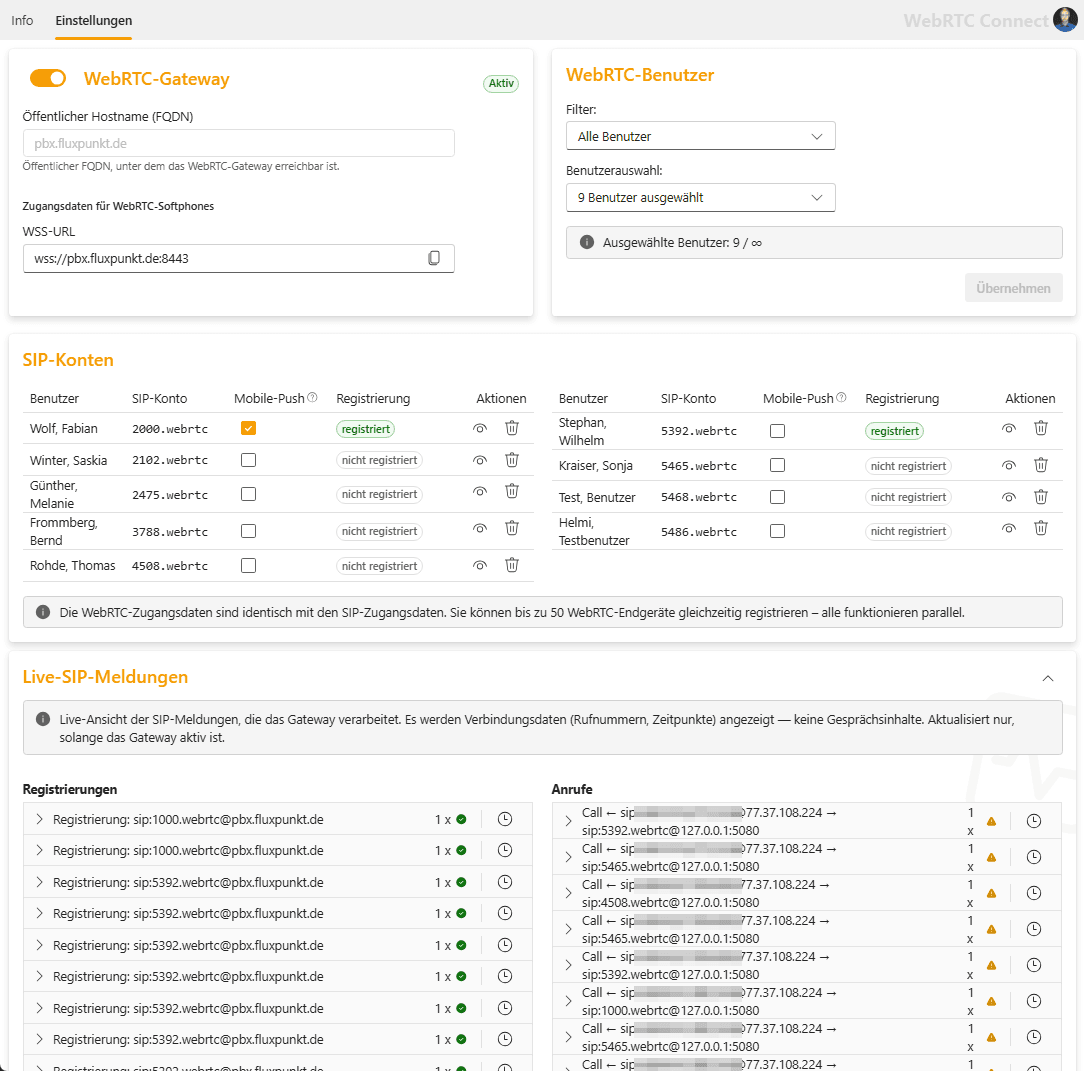1084x1071 pixels.
Task: Enable Mobile-Push for Winter, Saskia
Action: pos(248,460)
